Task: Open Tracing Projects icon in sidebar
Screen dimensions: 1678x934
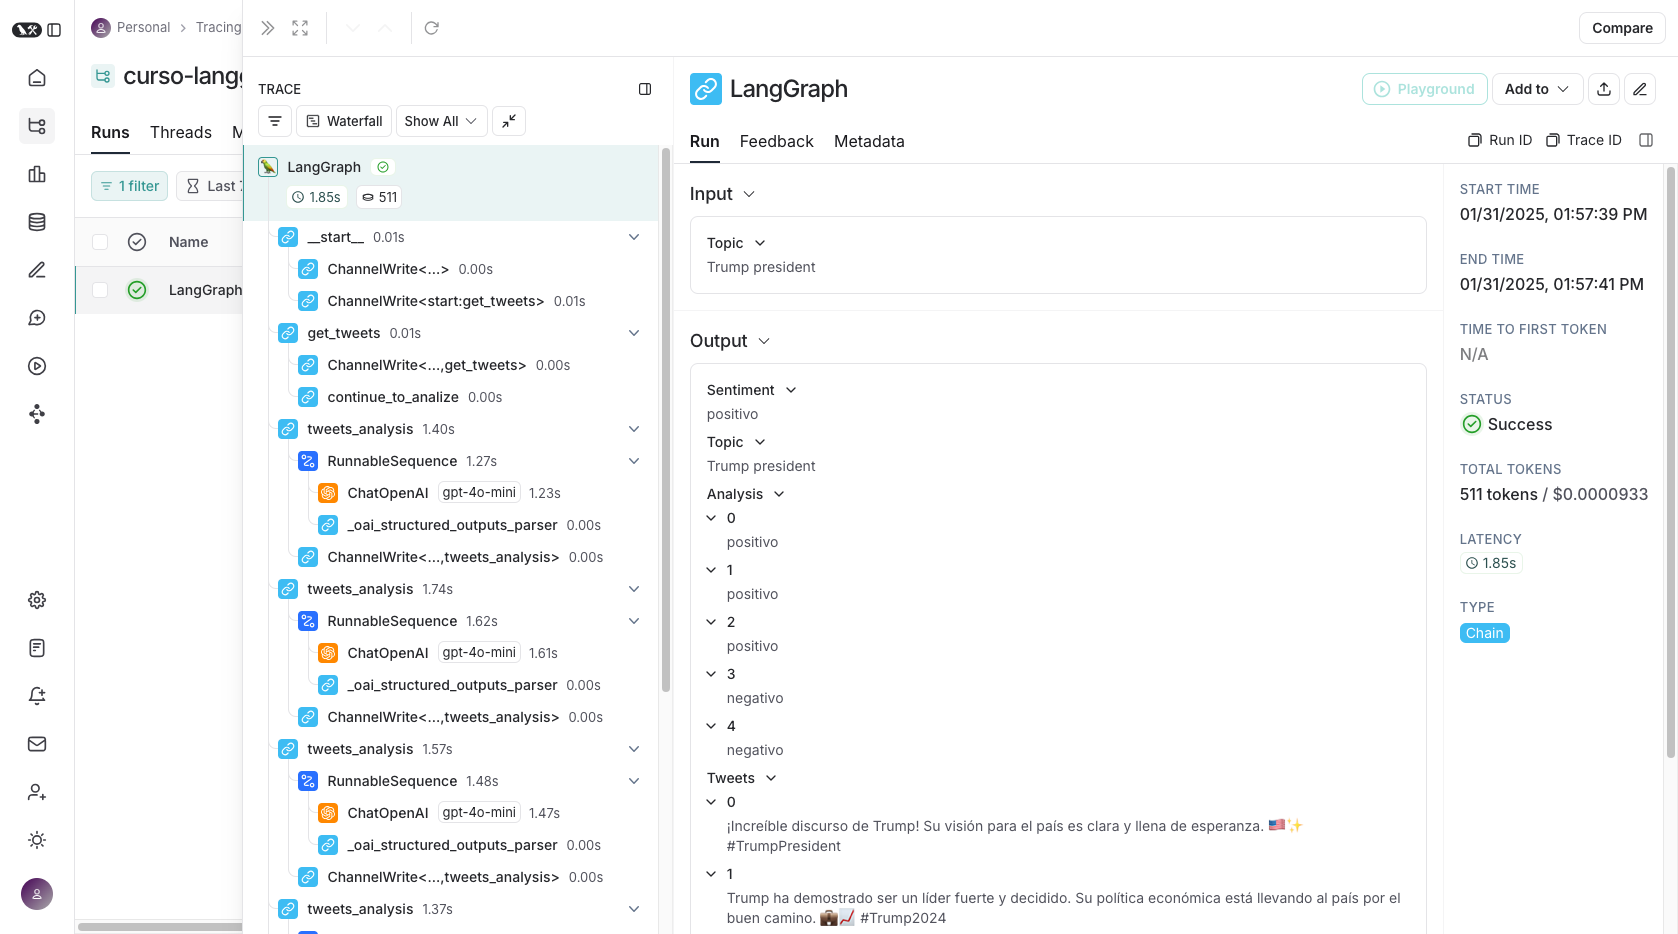Action: 37,126
